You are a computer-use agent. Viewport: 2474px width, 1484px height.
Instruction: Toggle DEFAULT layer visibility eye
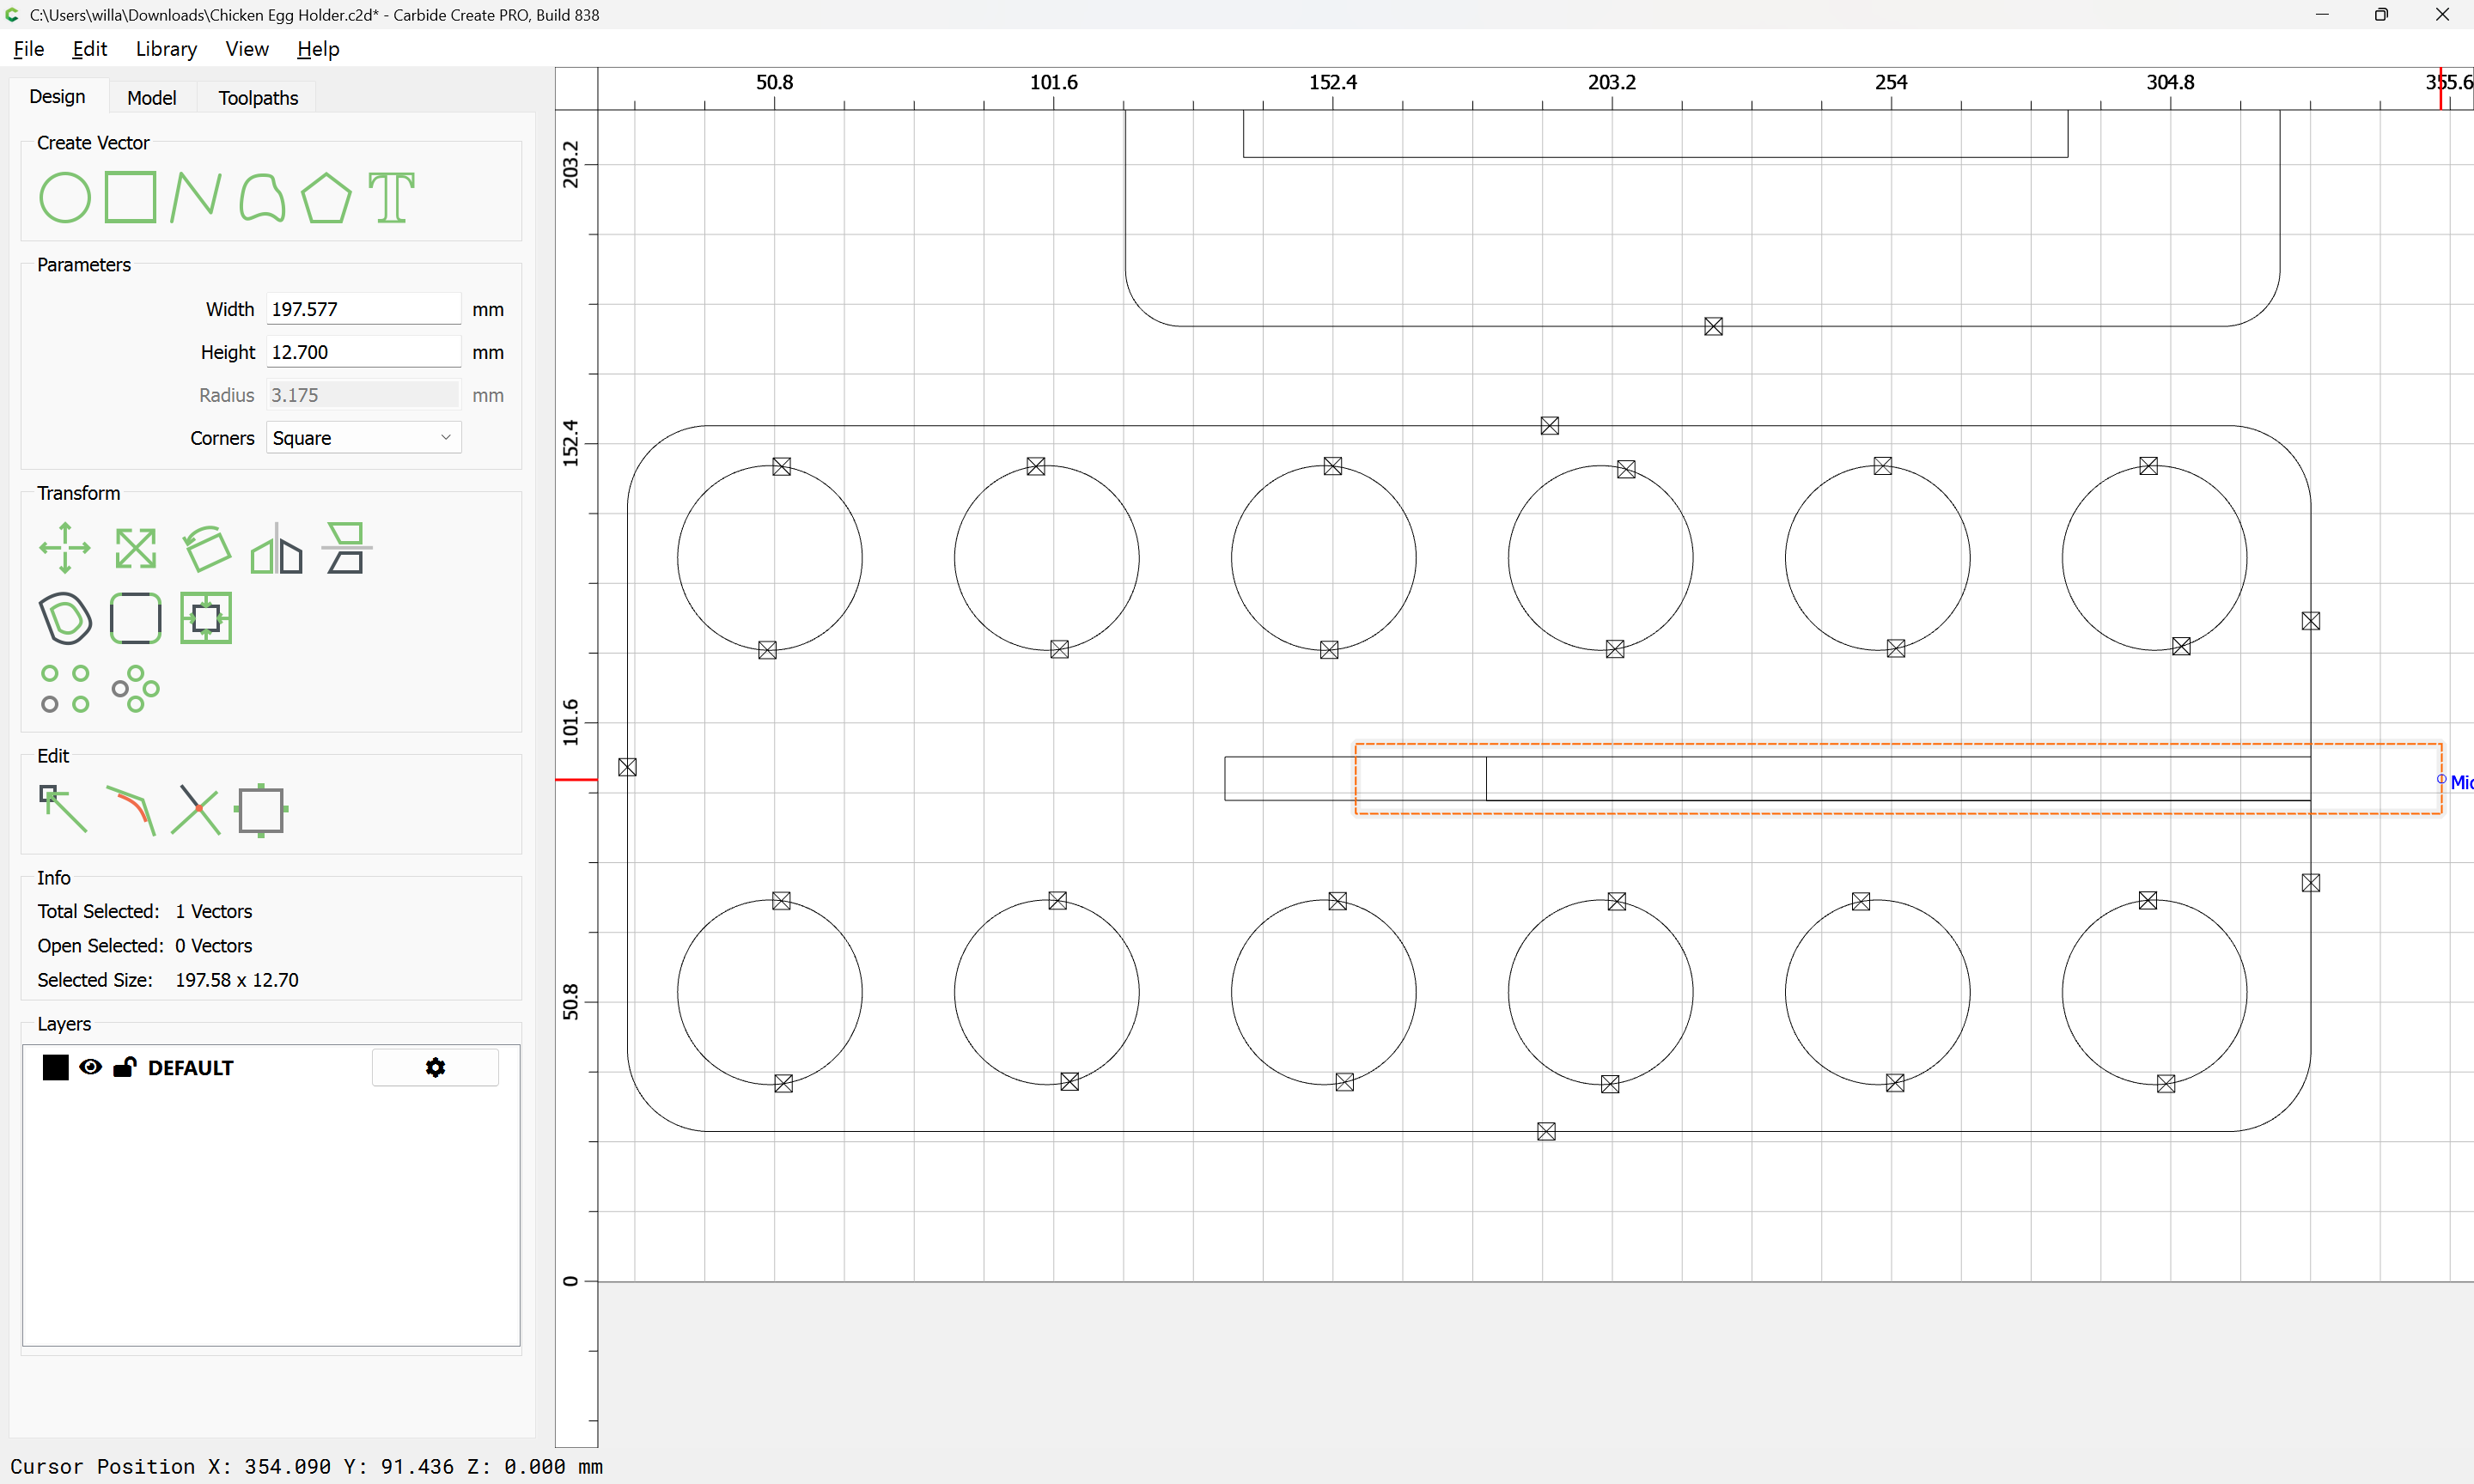pyautogui.click(x=90, y=1067)
